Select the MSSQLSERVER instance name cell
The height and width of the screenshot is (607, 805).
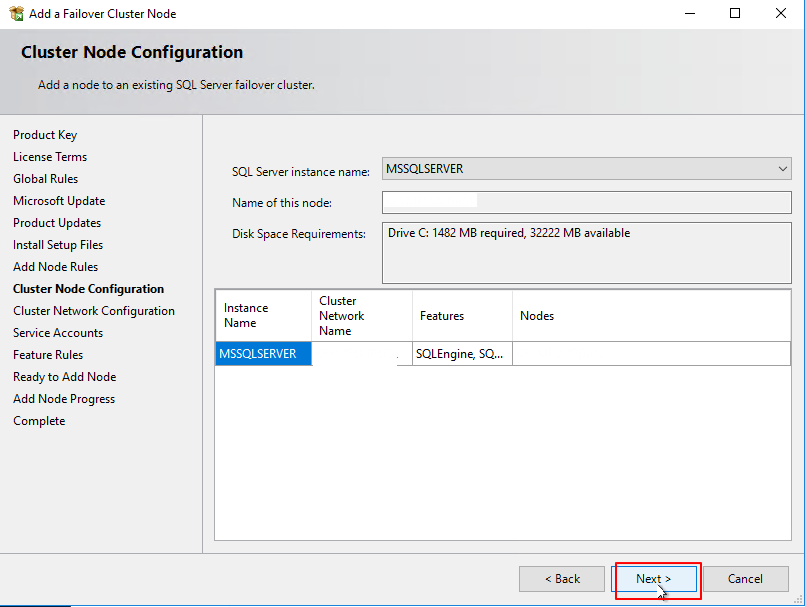tap(263, 354)
